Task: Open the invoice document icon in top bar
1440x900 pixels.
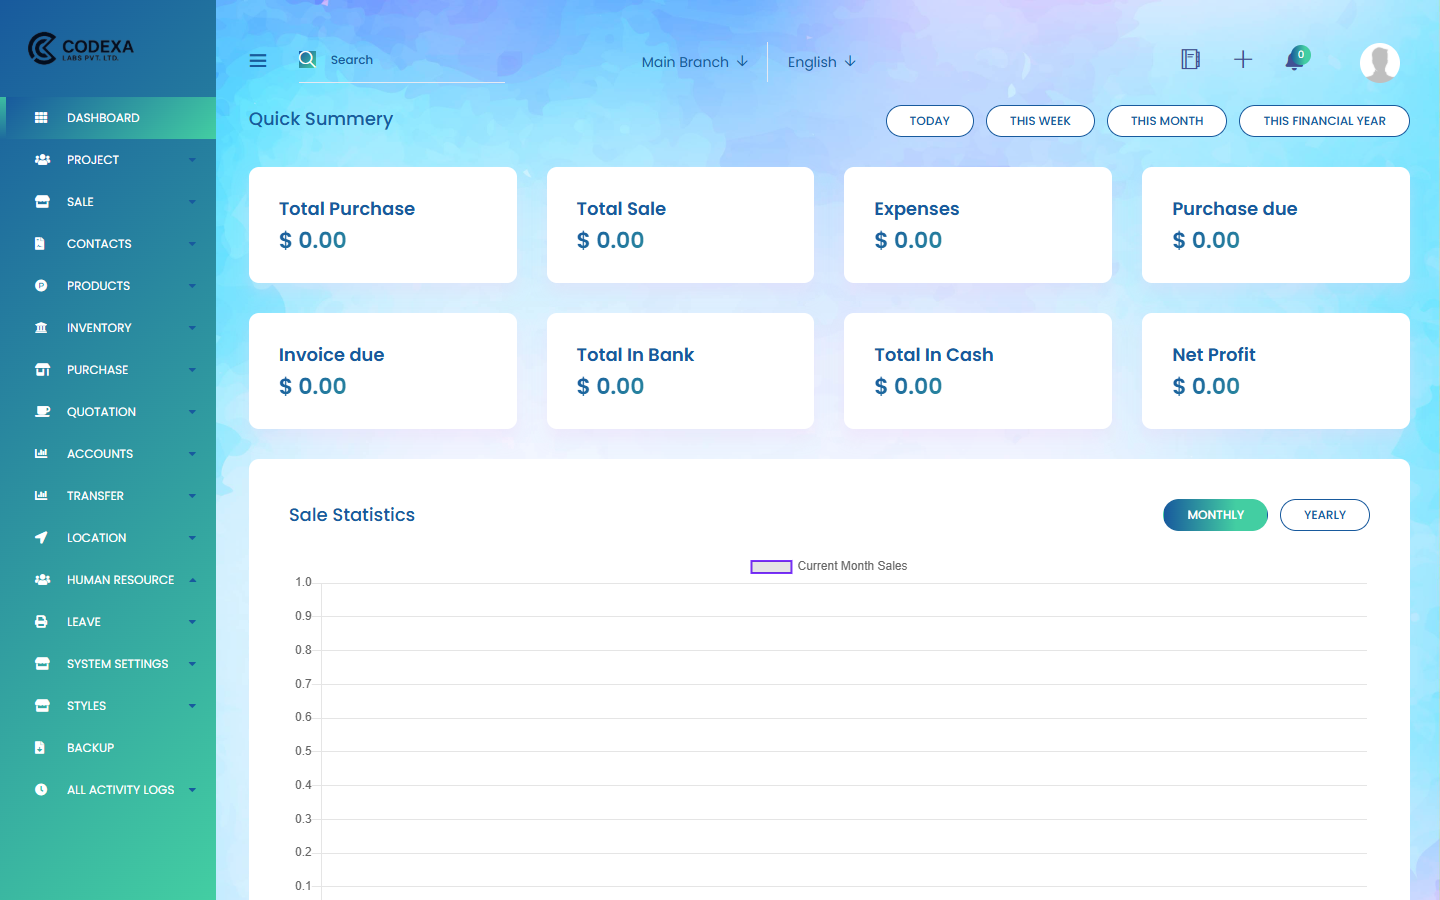Action: (1190, 59)
